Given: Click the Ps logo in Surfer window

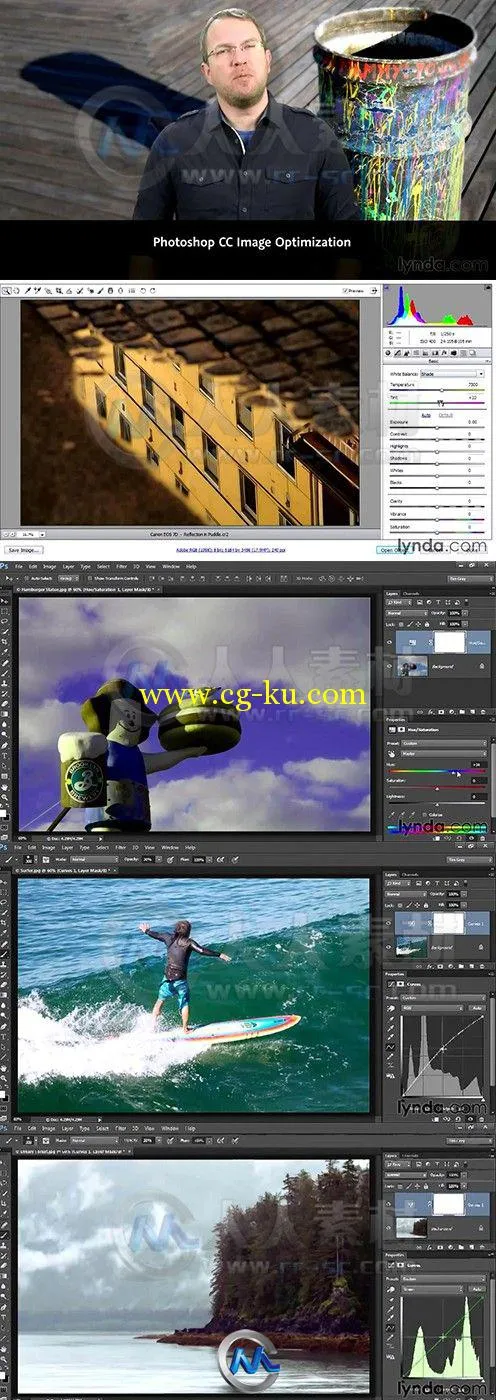Looking at the screenshot, I should pos(5,846).
